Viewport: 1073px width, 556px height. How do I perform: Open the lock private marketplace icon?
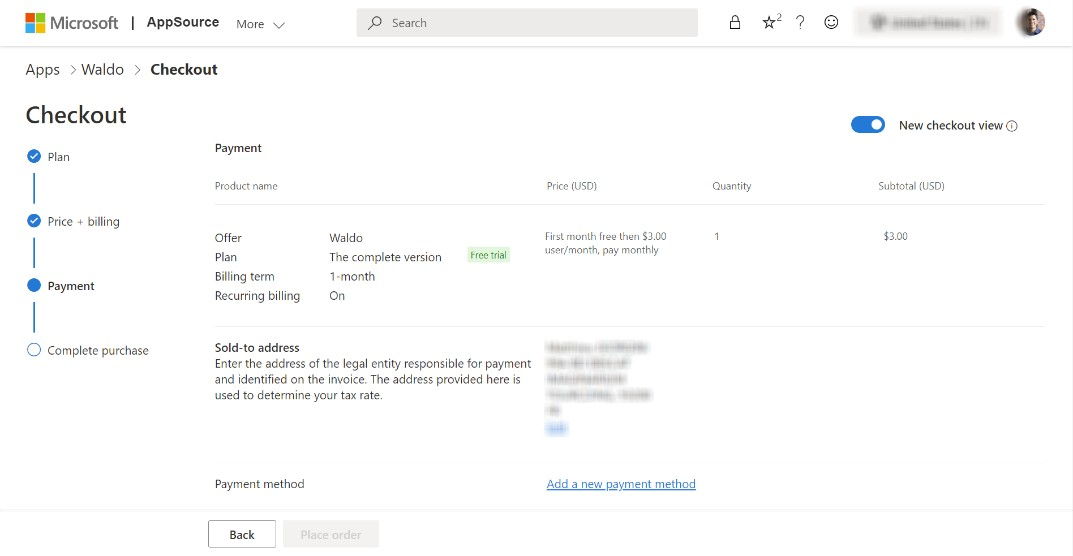point(734,23)
